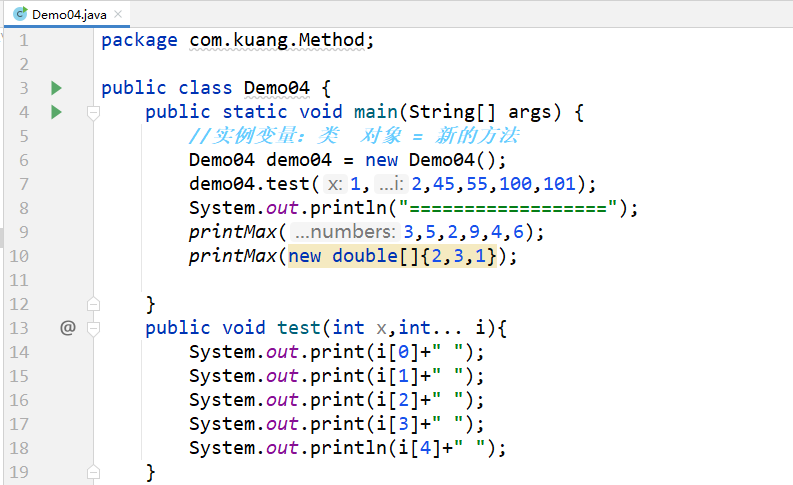Click the demo04 variable name on line 6

[x=299, y=160]
